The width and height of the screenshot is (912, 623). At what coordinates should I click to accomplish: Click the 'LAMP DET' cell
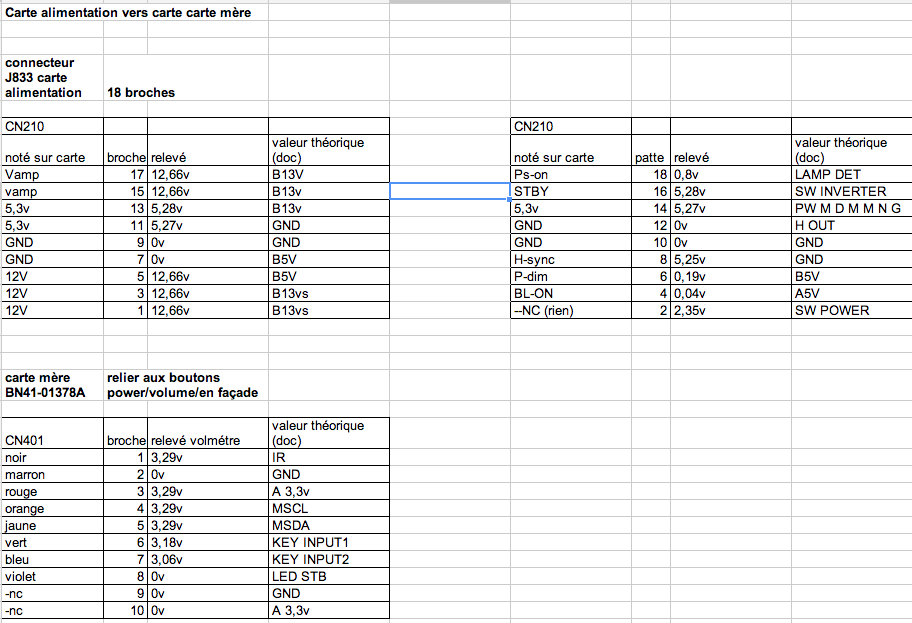[x=852, y=175]
